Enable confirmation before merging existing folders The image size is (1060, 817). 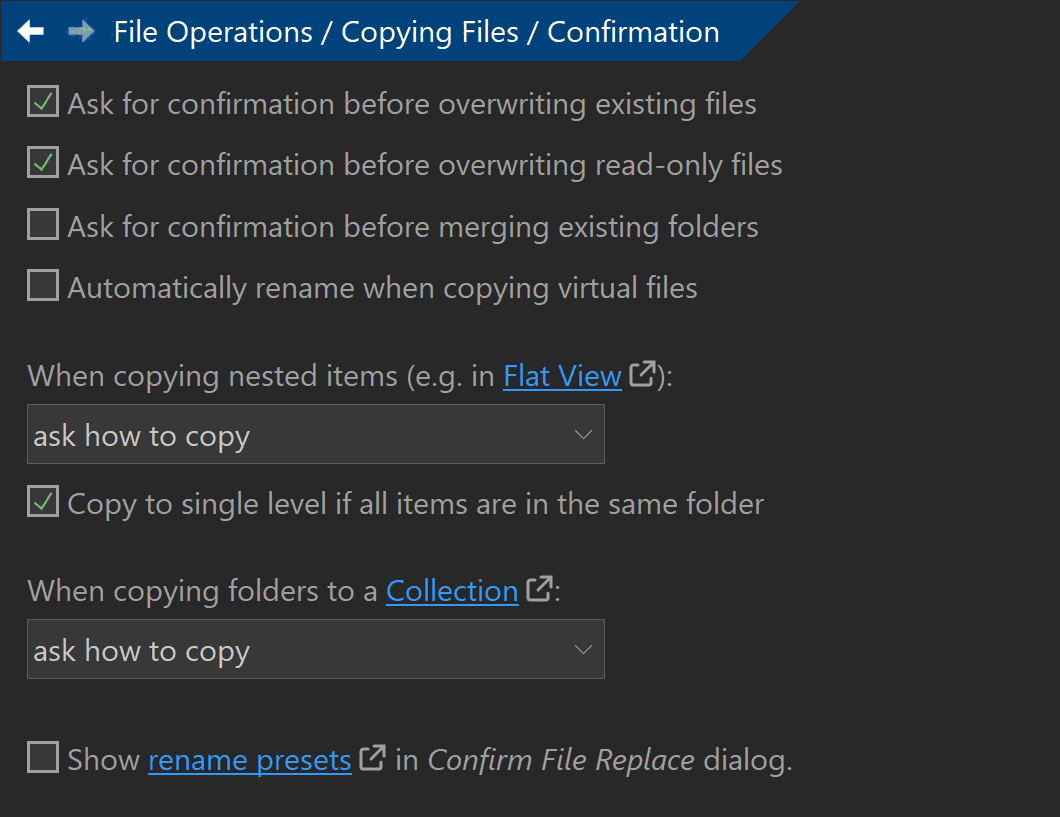(43, 224)
